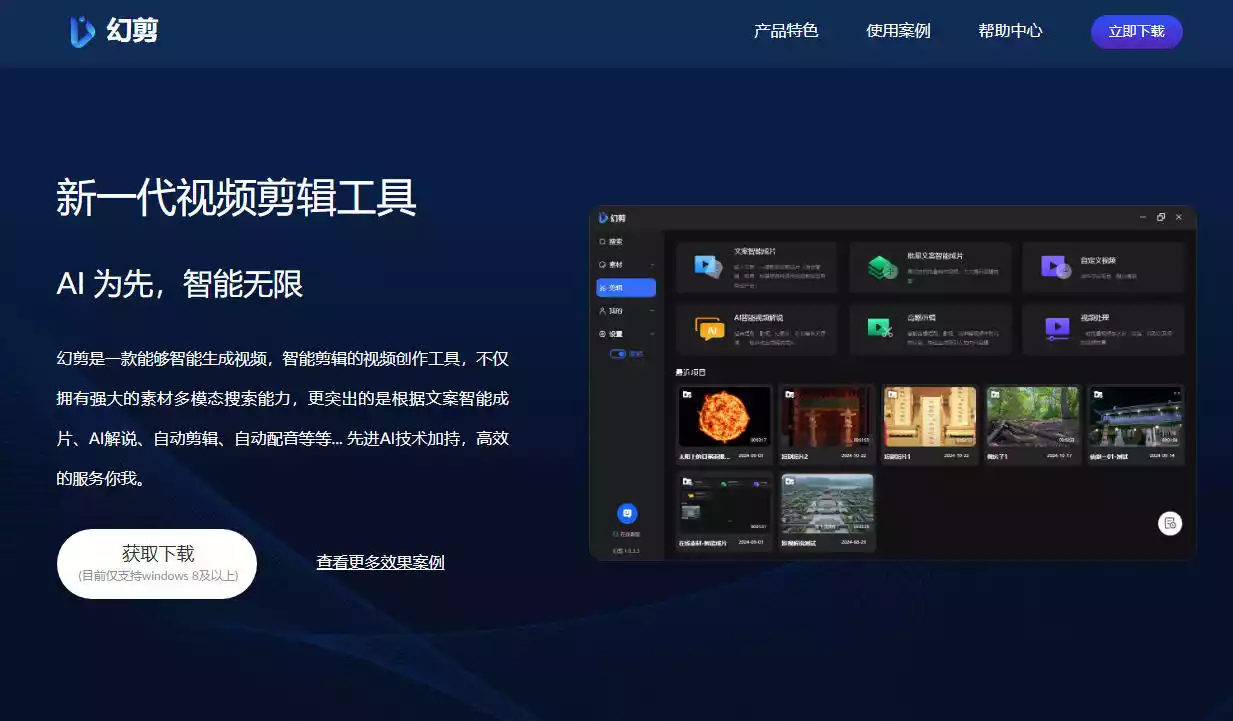
Task: Click the person icon beside 我的
Action: coord(602,311)
